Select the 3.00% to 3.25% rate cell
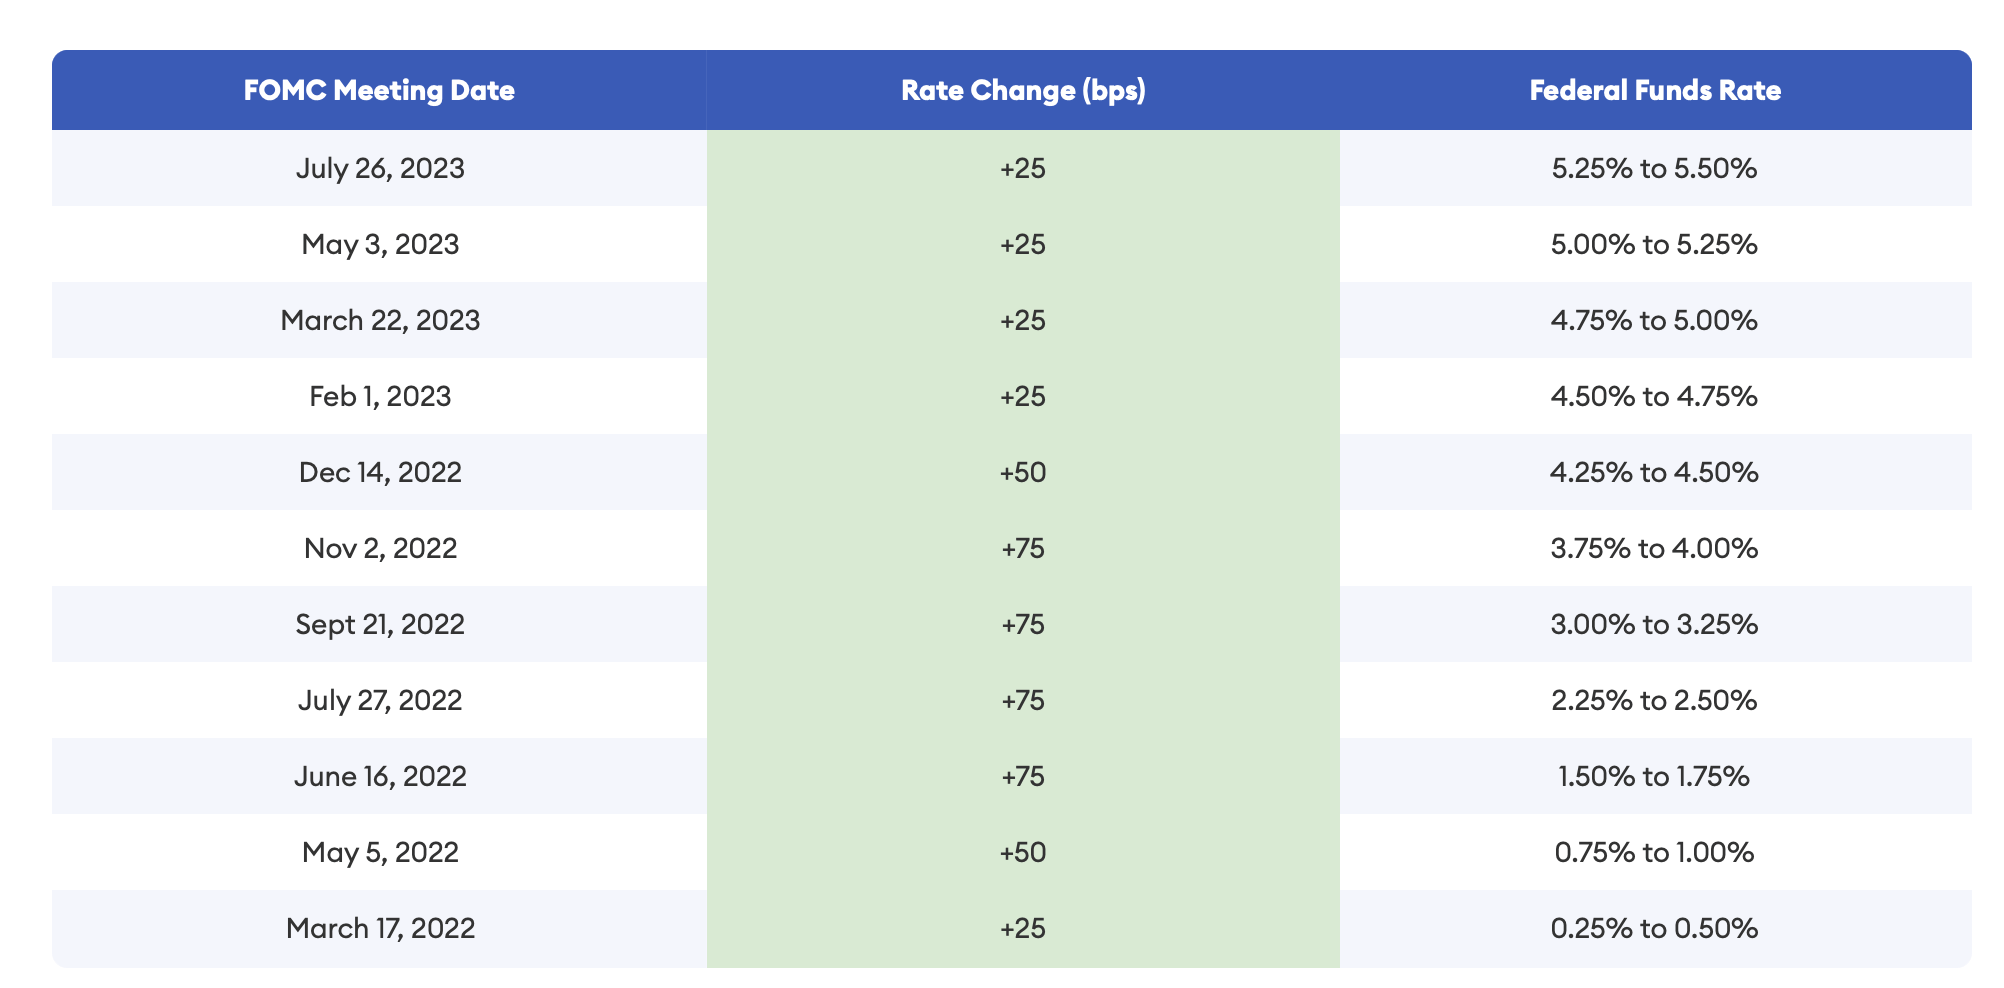This screenshot has width=2004, height=988. coord(1654,624)
